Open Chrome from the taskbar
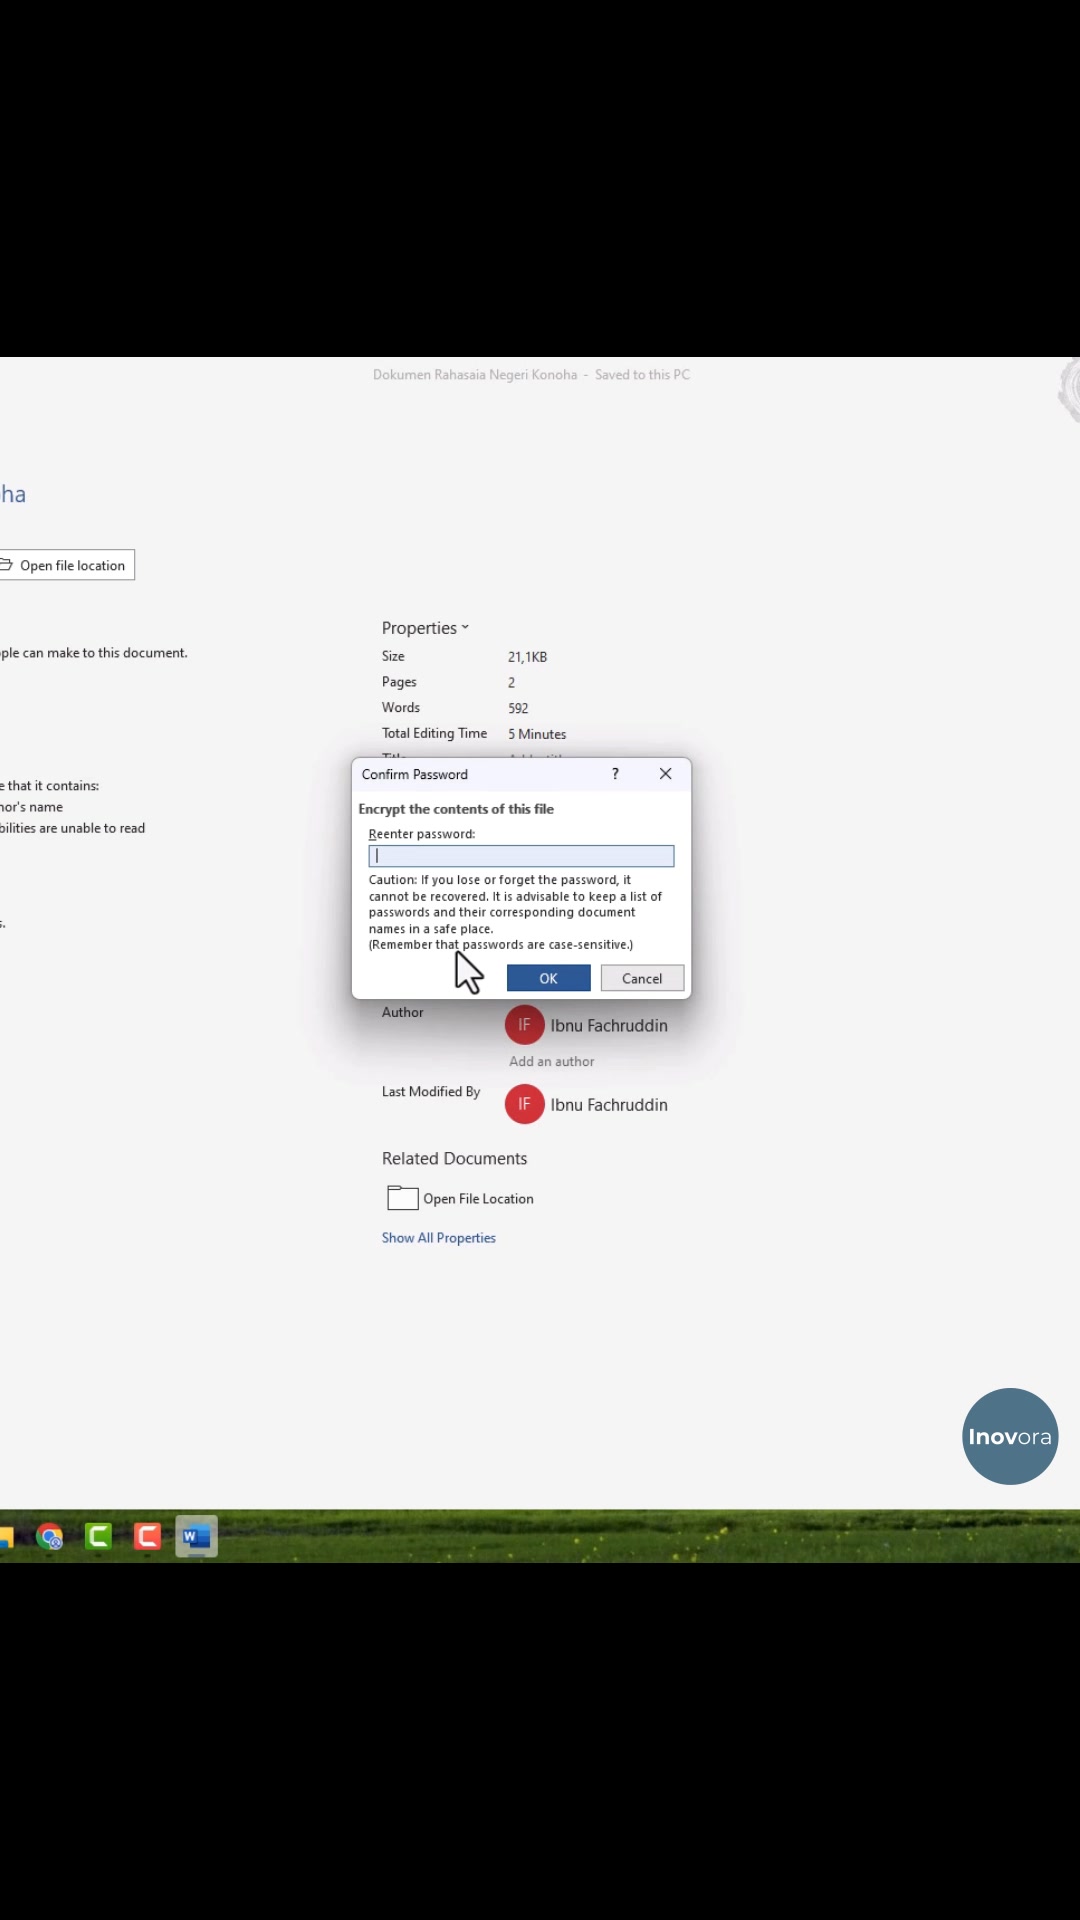Screen dimensions: 1080x1920 tap(50, 1536)
